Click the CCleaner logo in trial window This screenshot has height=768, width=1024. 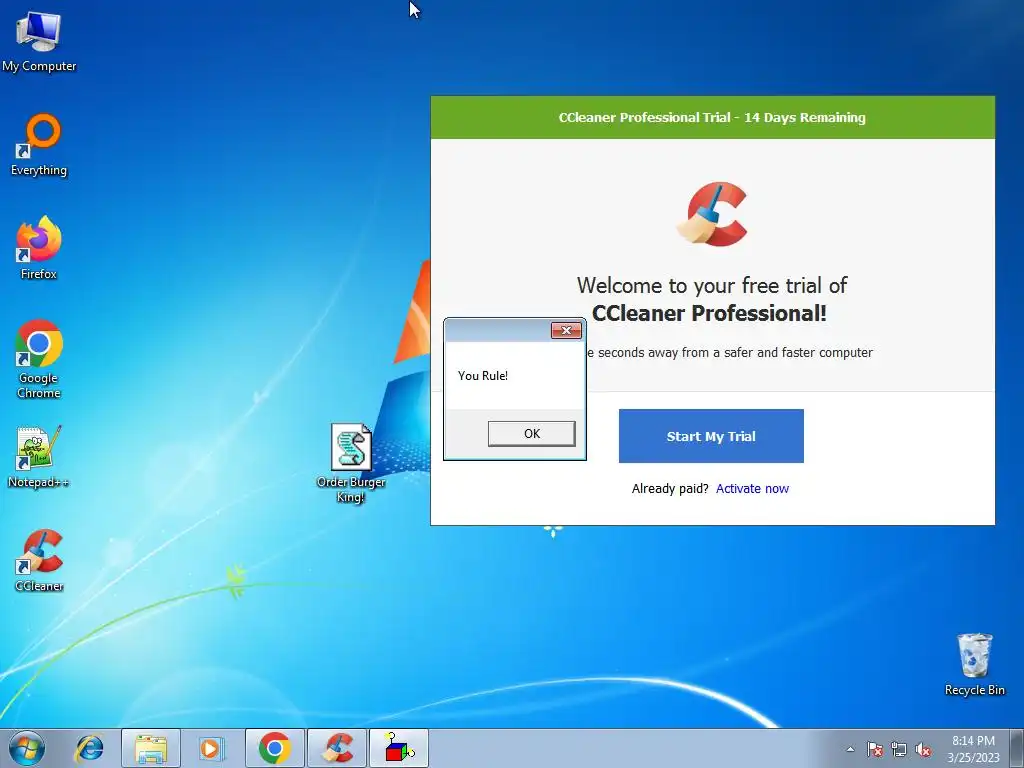click(x=712, y=214)
